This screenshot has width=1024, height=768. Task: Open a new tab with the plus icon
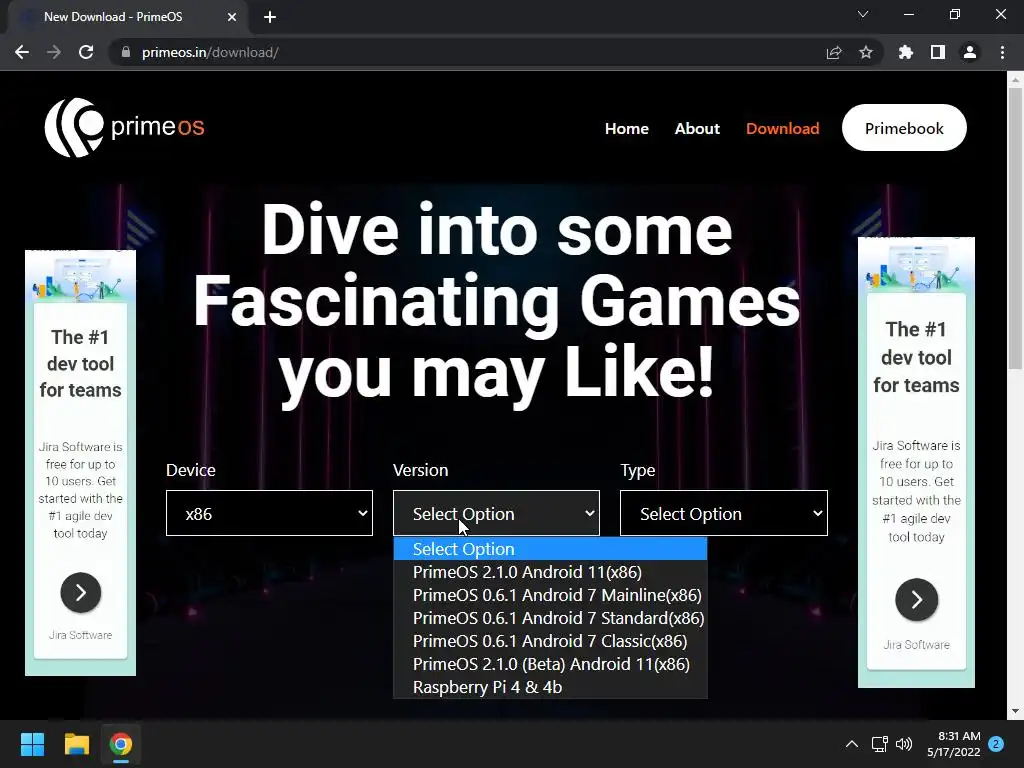pyautogui.click(x=270, y=17)
